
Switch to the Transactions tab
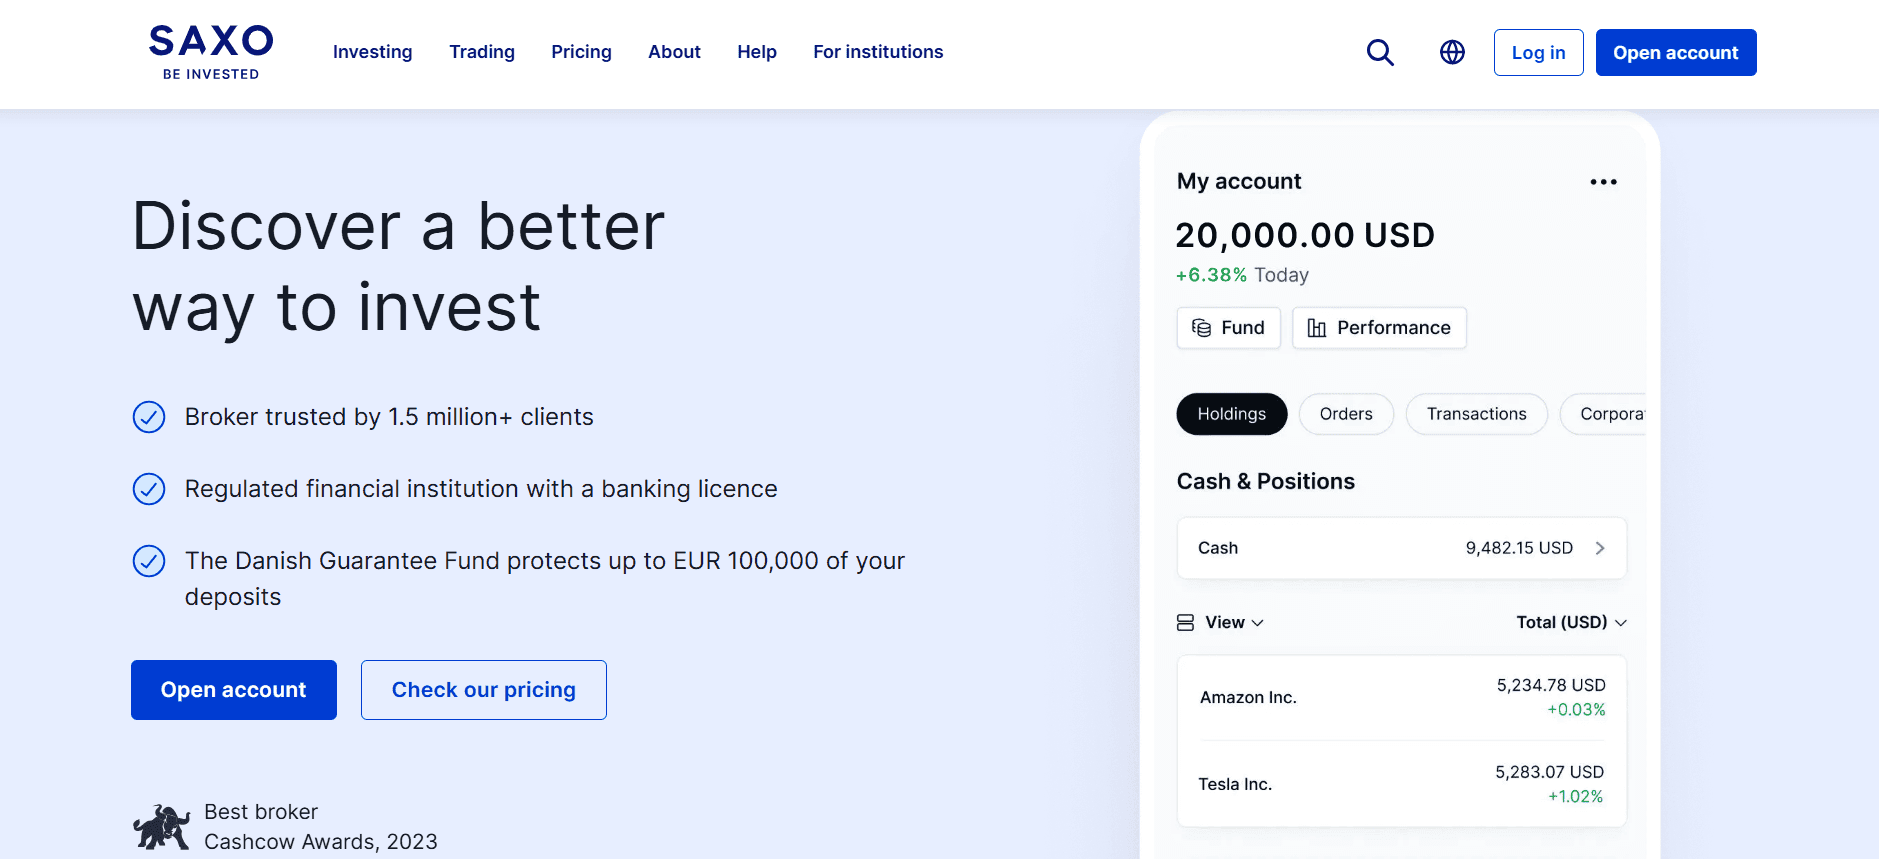[1476, 414]
